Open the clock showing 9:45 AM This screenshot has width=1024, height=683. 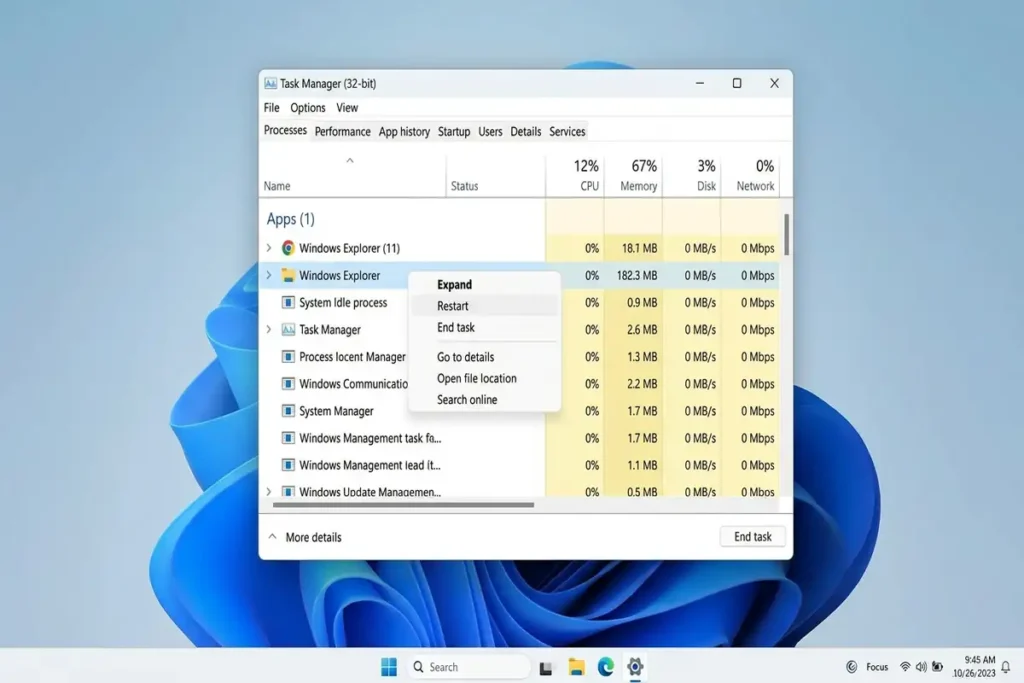(x=974, y=667)
